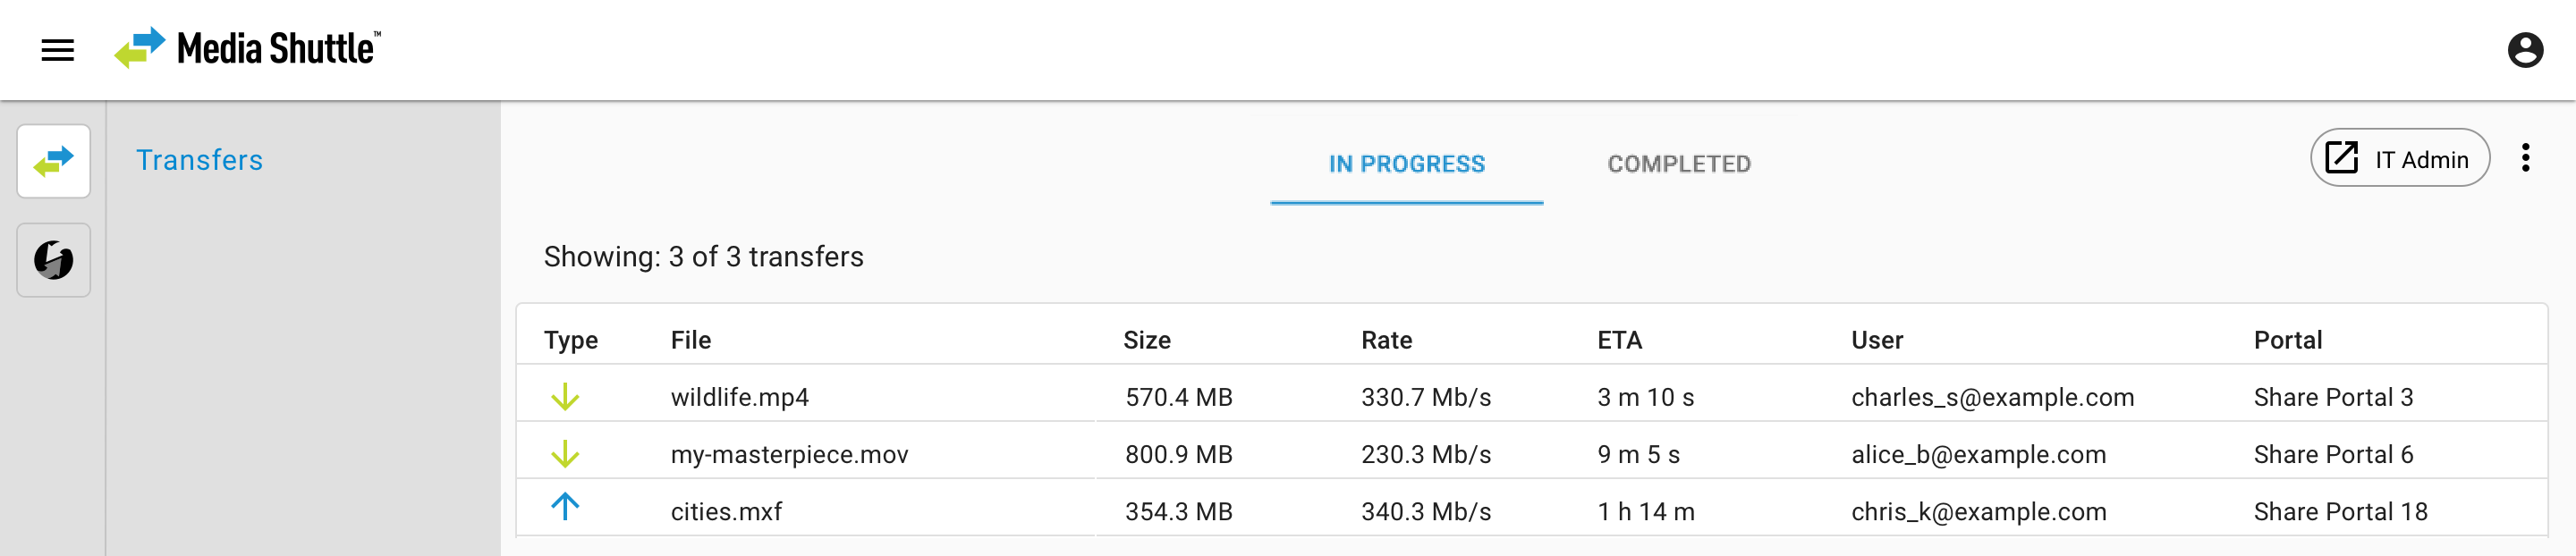The image size is (2576, 556).
Task: Open the user account profile icon
Action: pyautogui.click(x=2524, y=50)
